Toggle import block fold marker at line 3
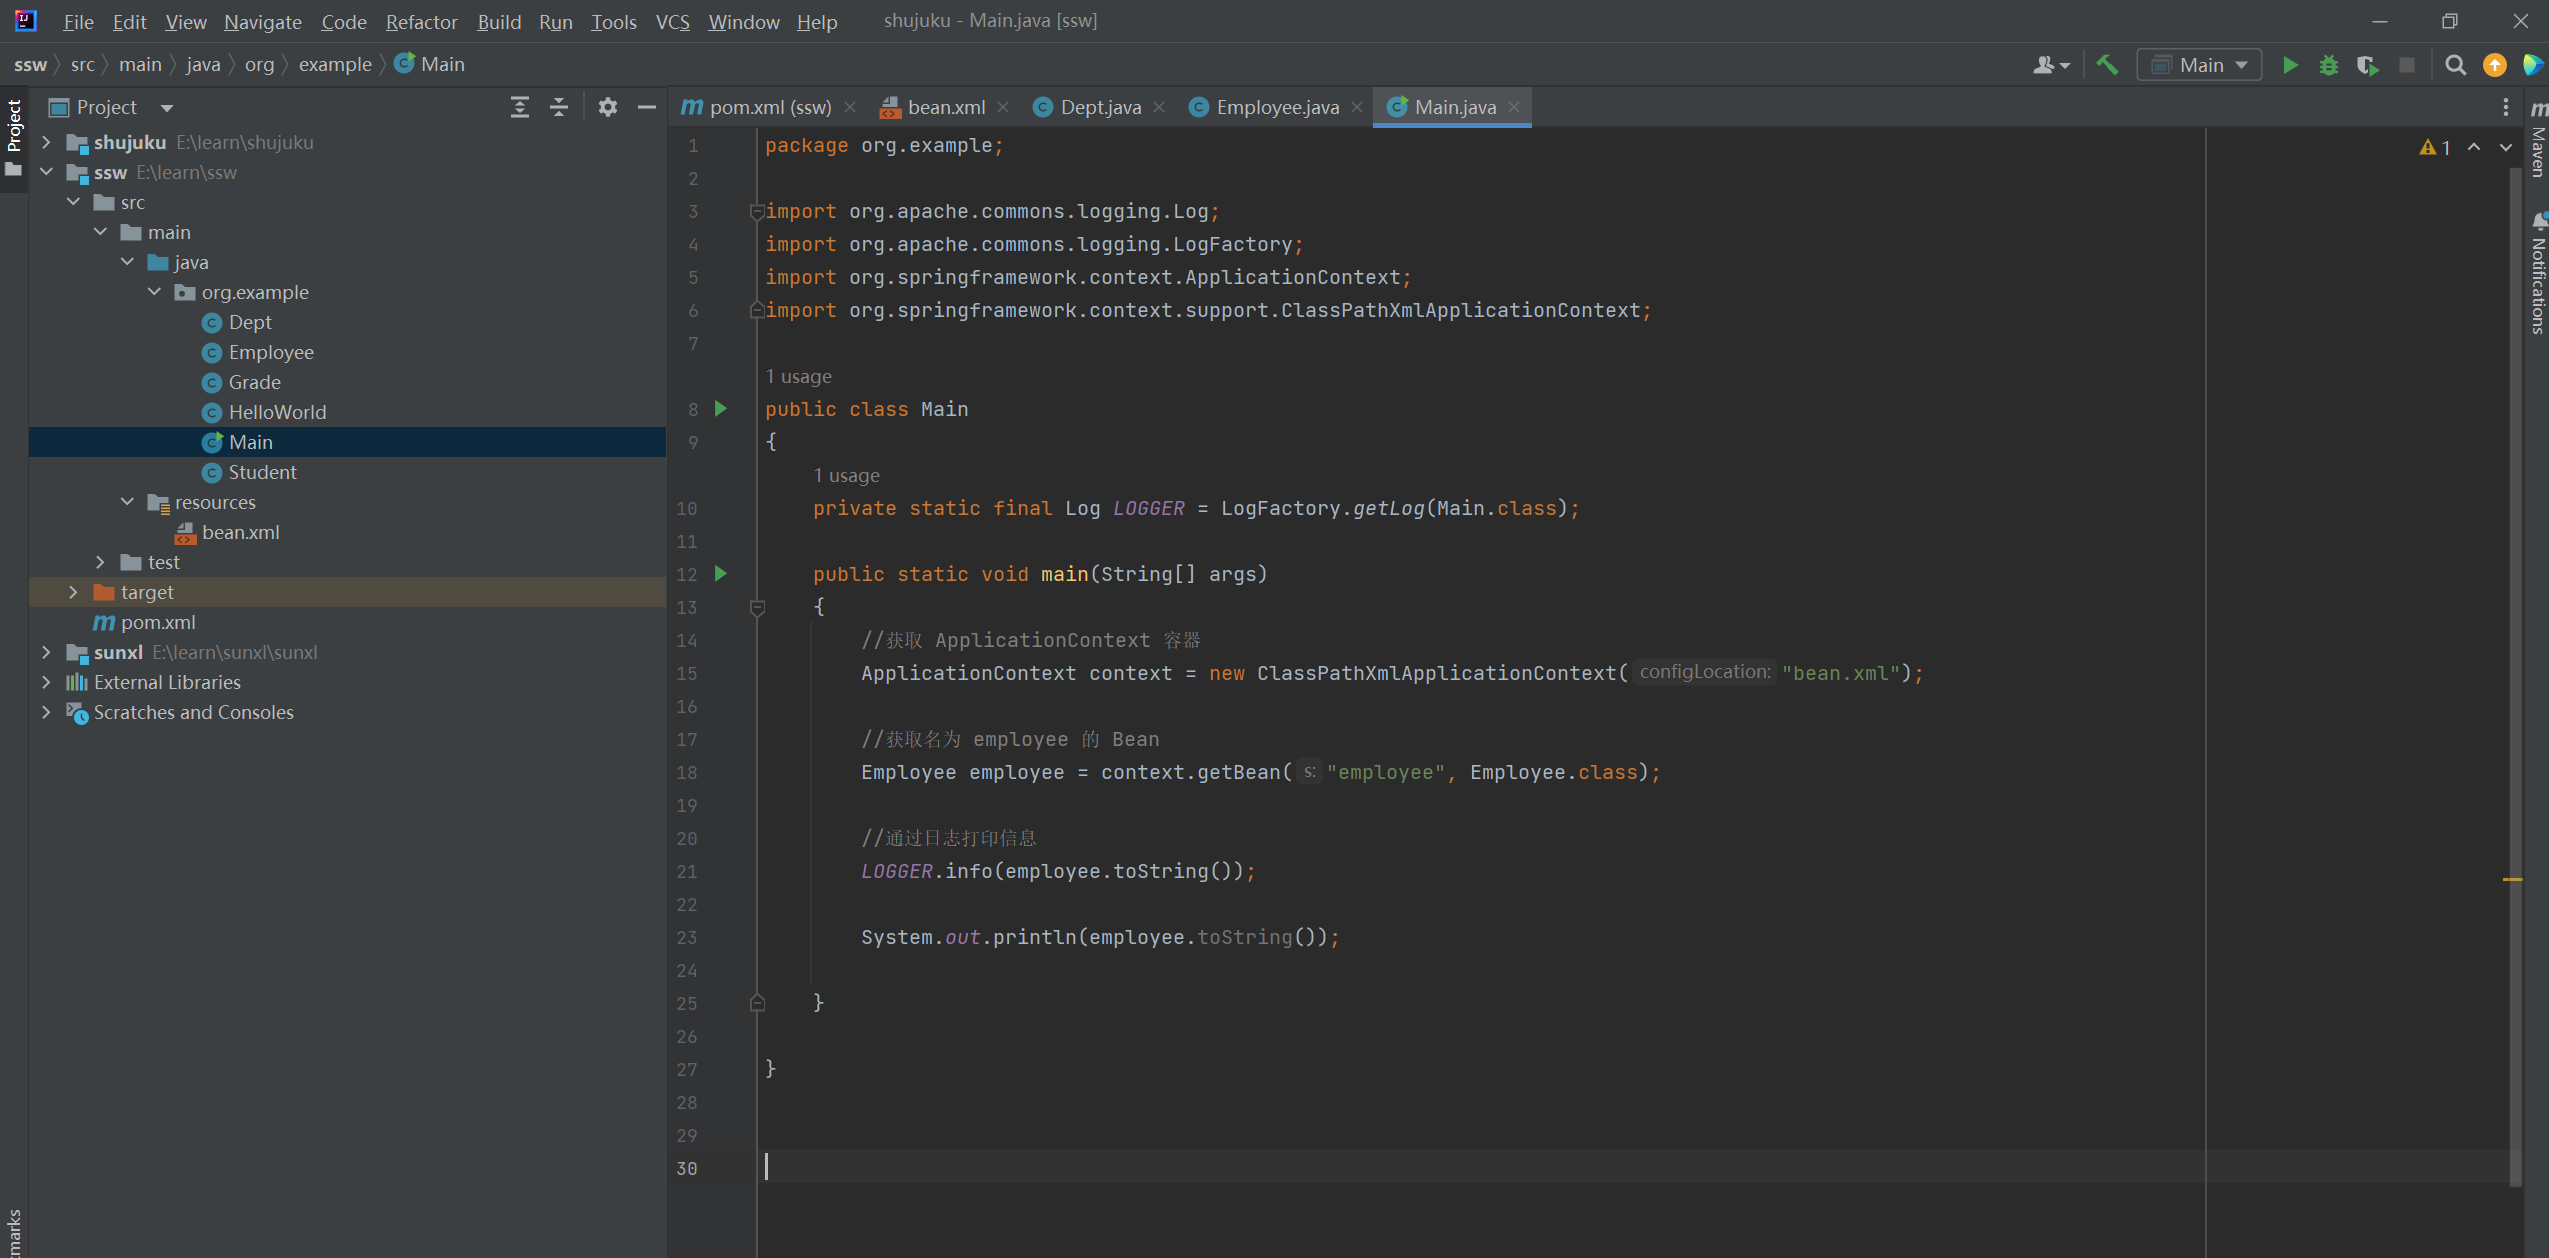This screenshot has width=2549, height=1258. click(757, 211)
